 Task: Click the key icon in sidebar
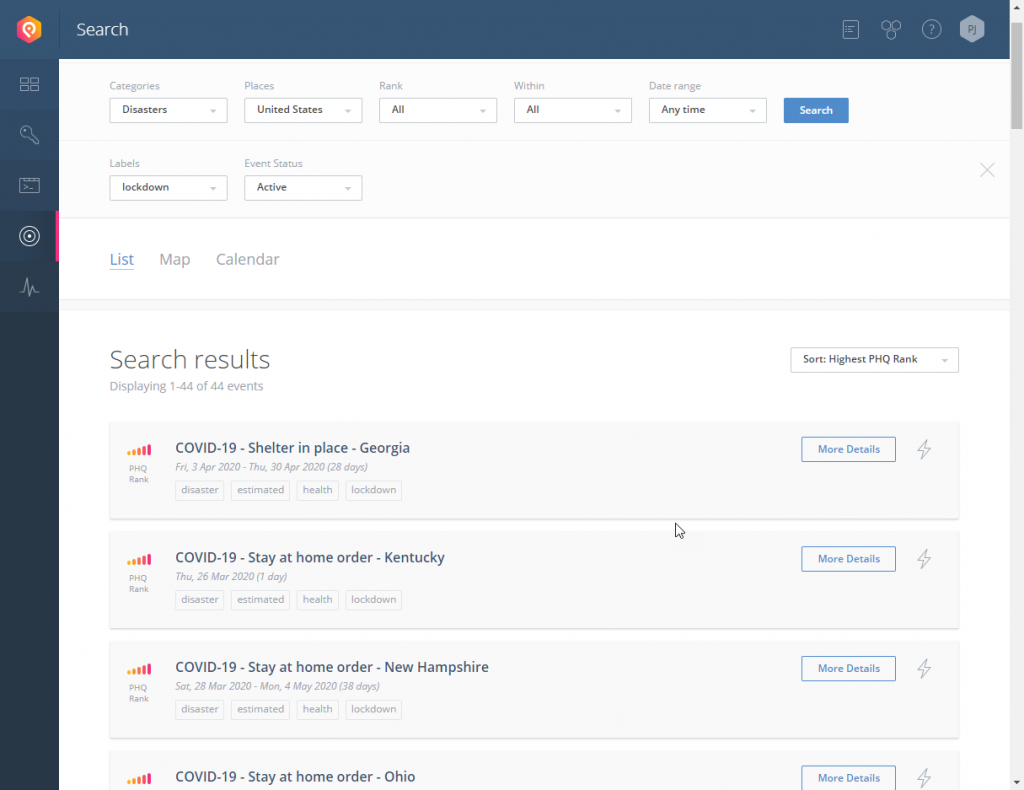coord(29,134)
